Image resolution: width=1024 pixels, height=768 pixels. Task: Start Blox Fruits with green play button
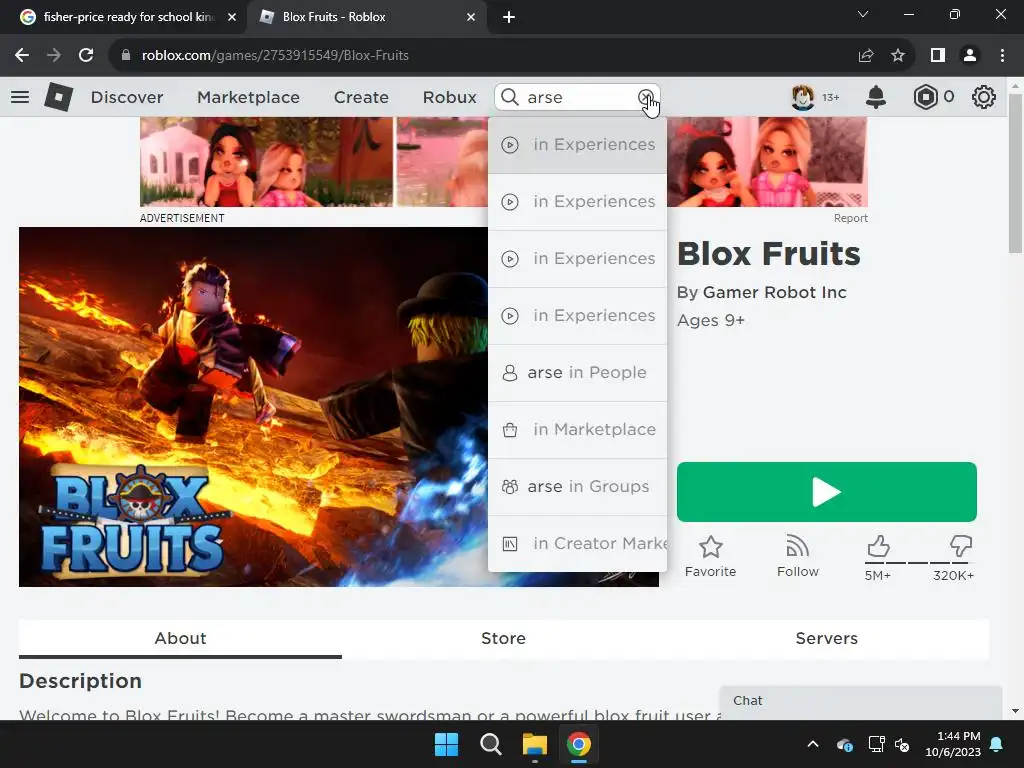(x=827, y=492)
